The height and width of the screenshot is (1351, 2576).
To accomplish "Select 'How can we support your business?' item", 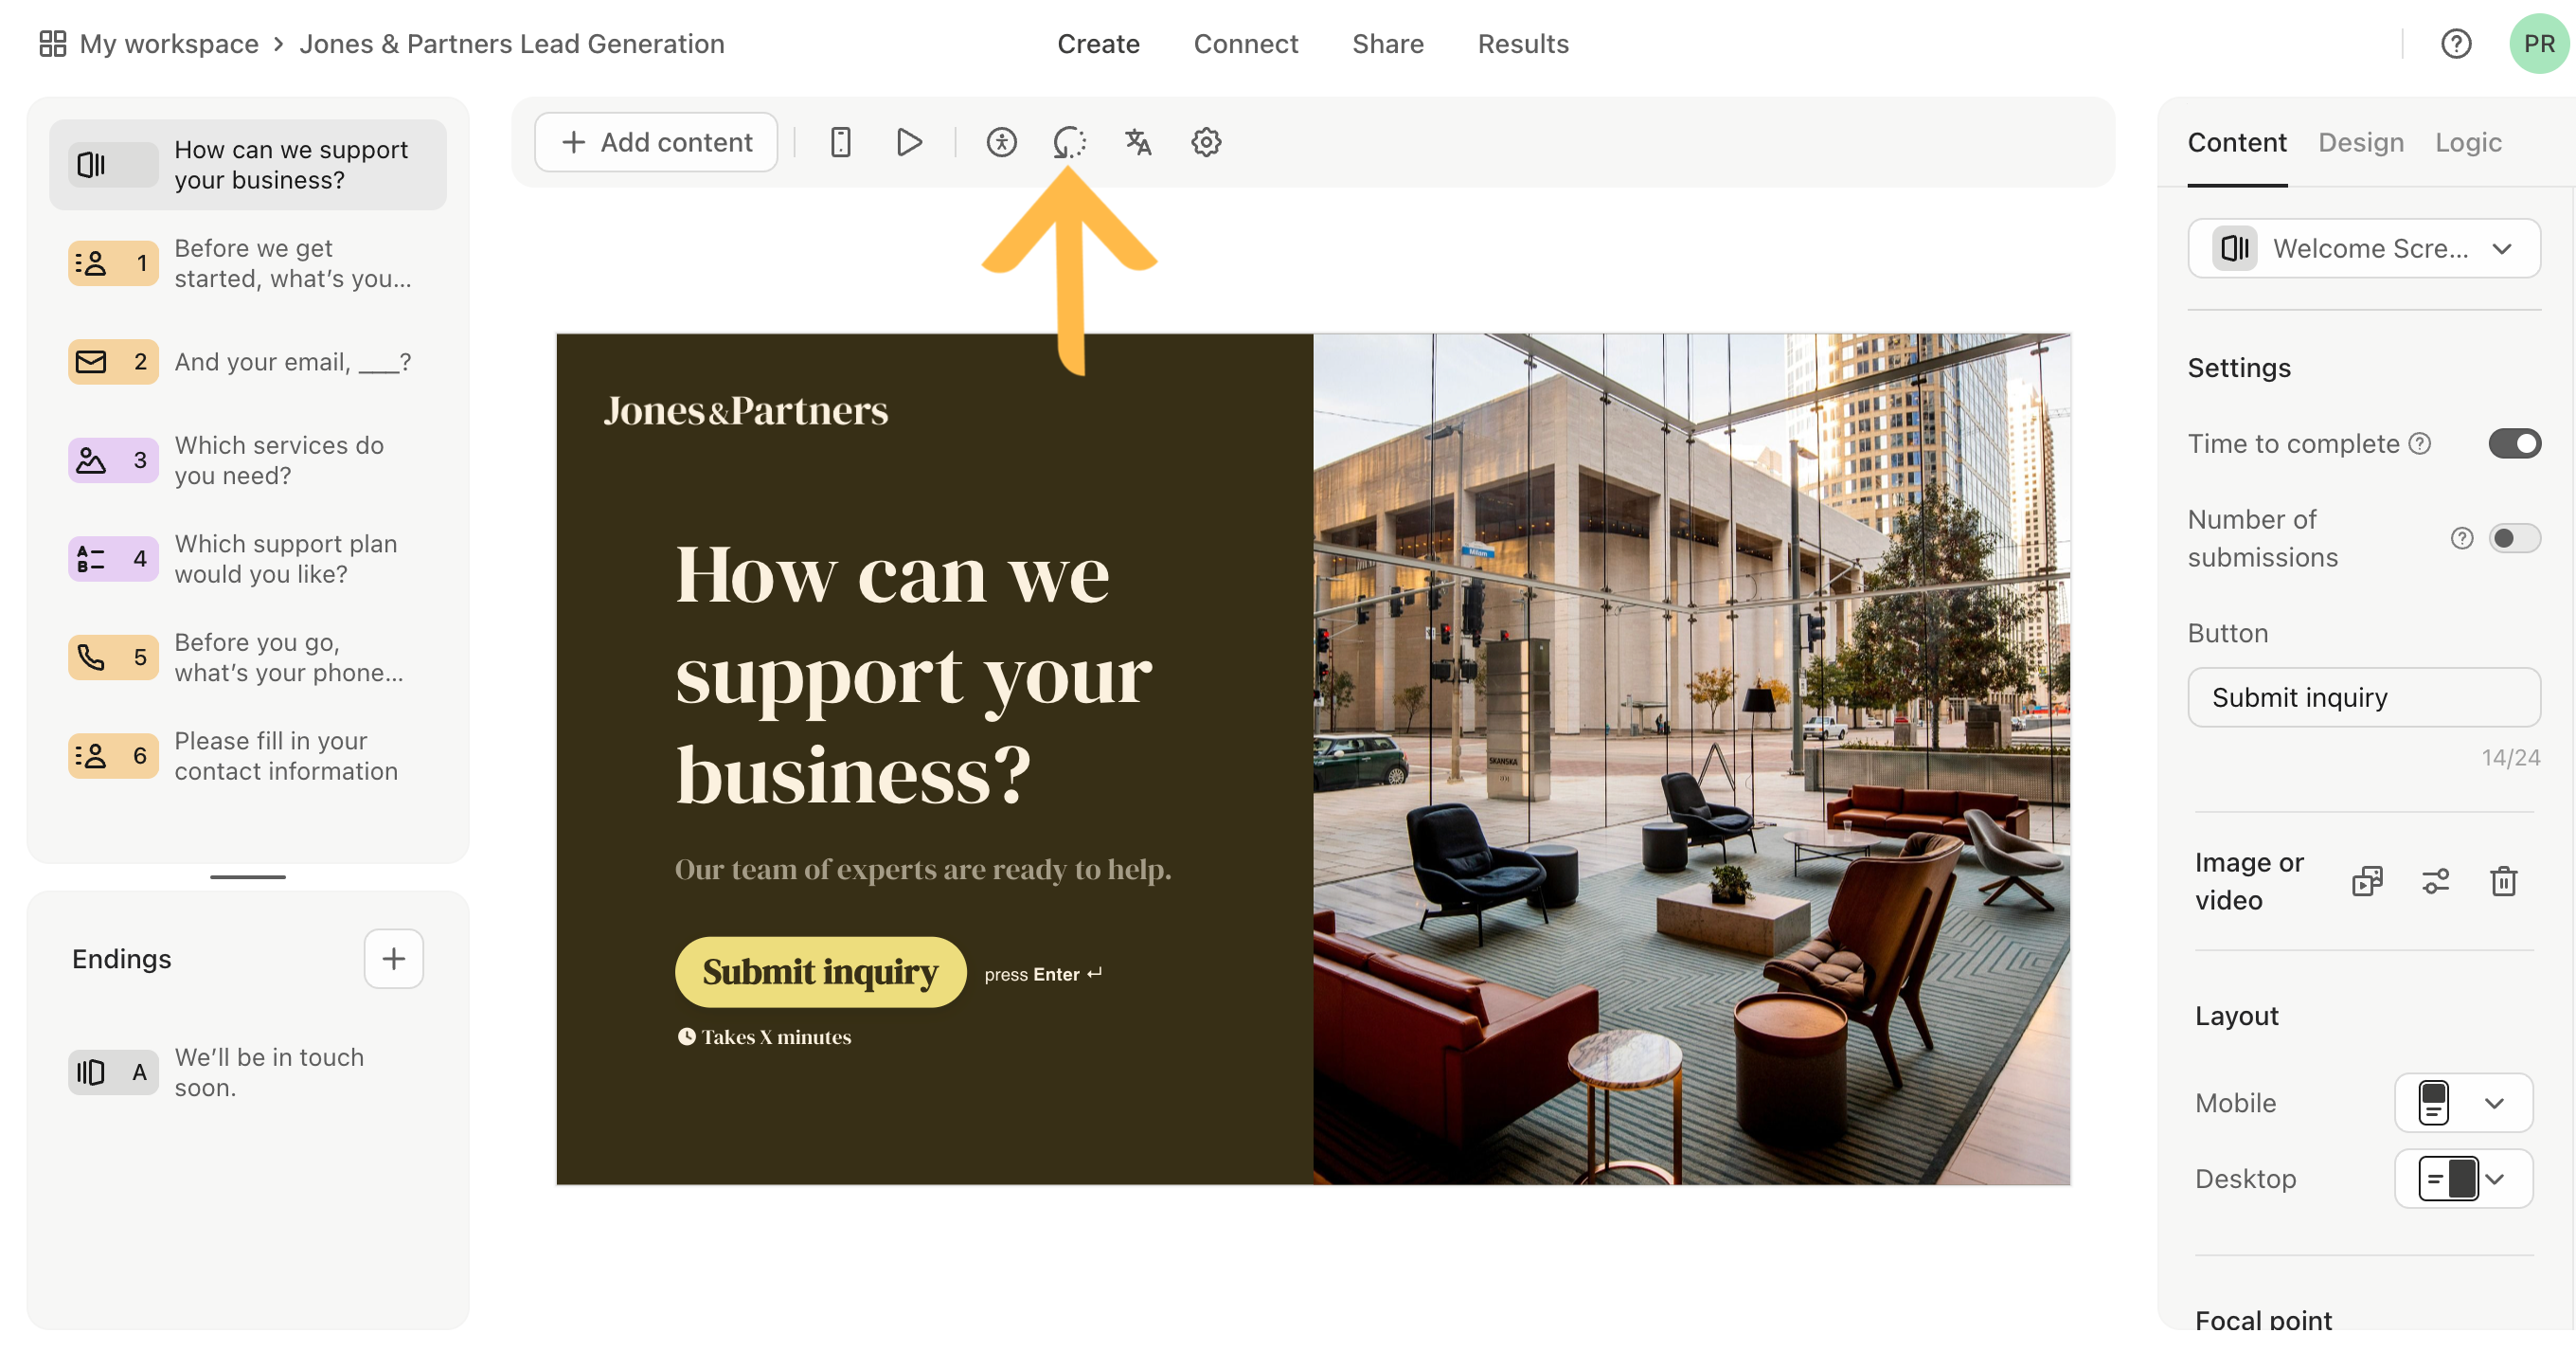I will point(248,165).
